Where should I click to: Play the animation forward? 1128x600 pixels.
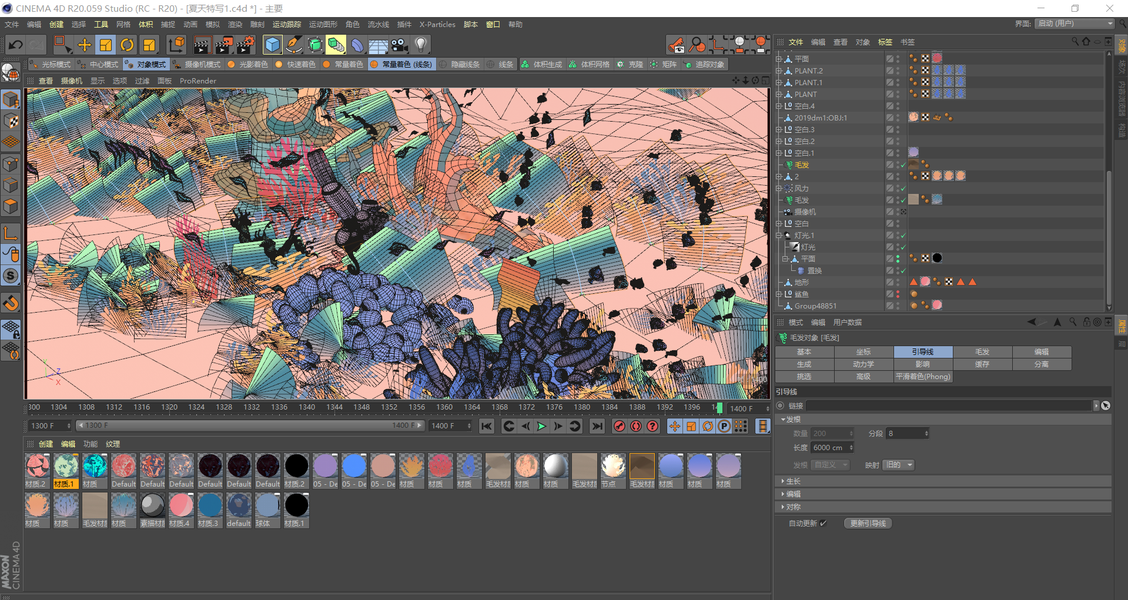[542, 427]
